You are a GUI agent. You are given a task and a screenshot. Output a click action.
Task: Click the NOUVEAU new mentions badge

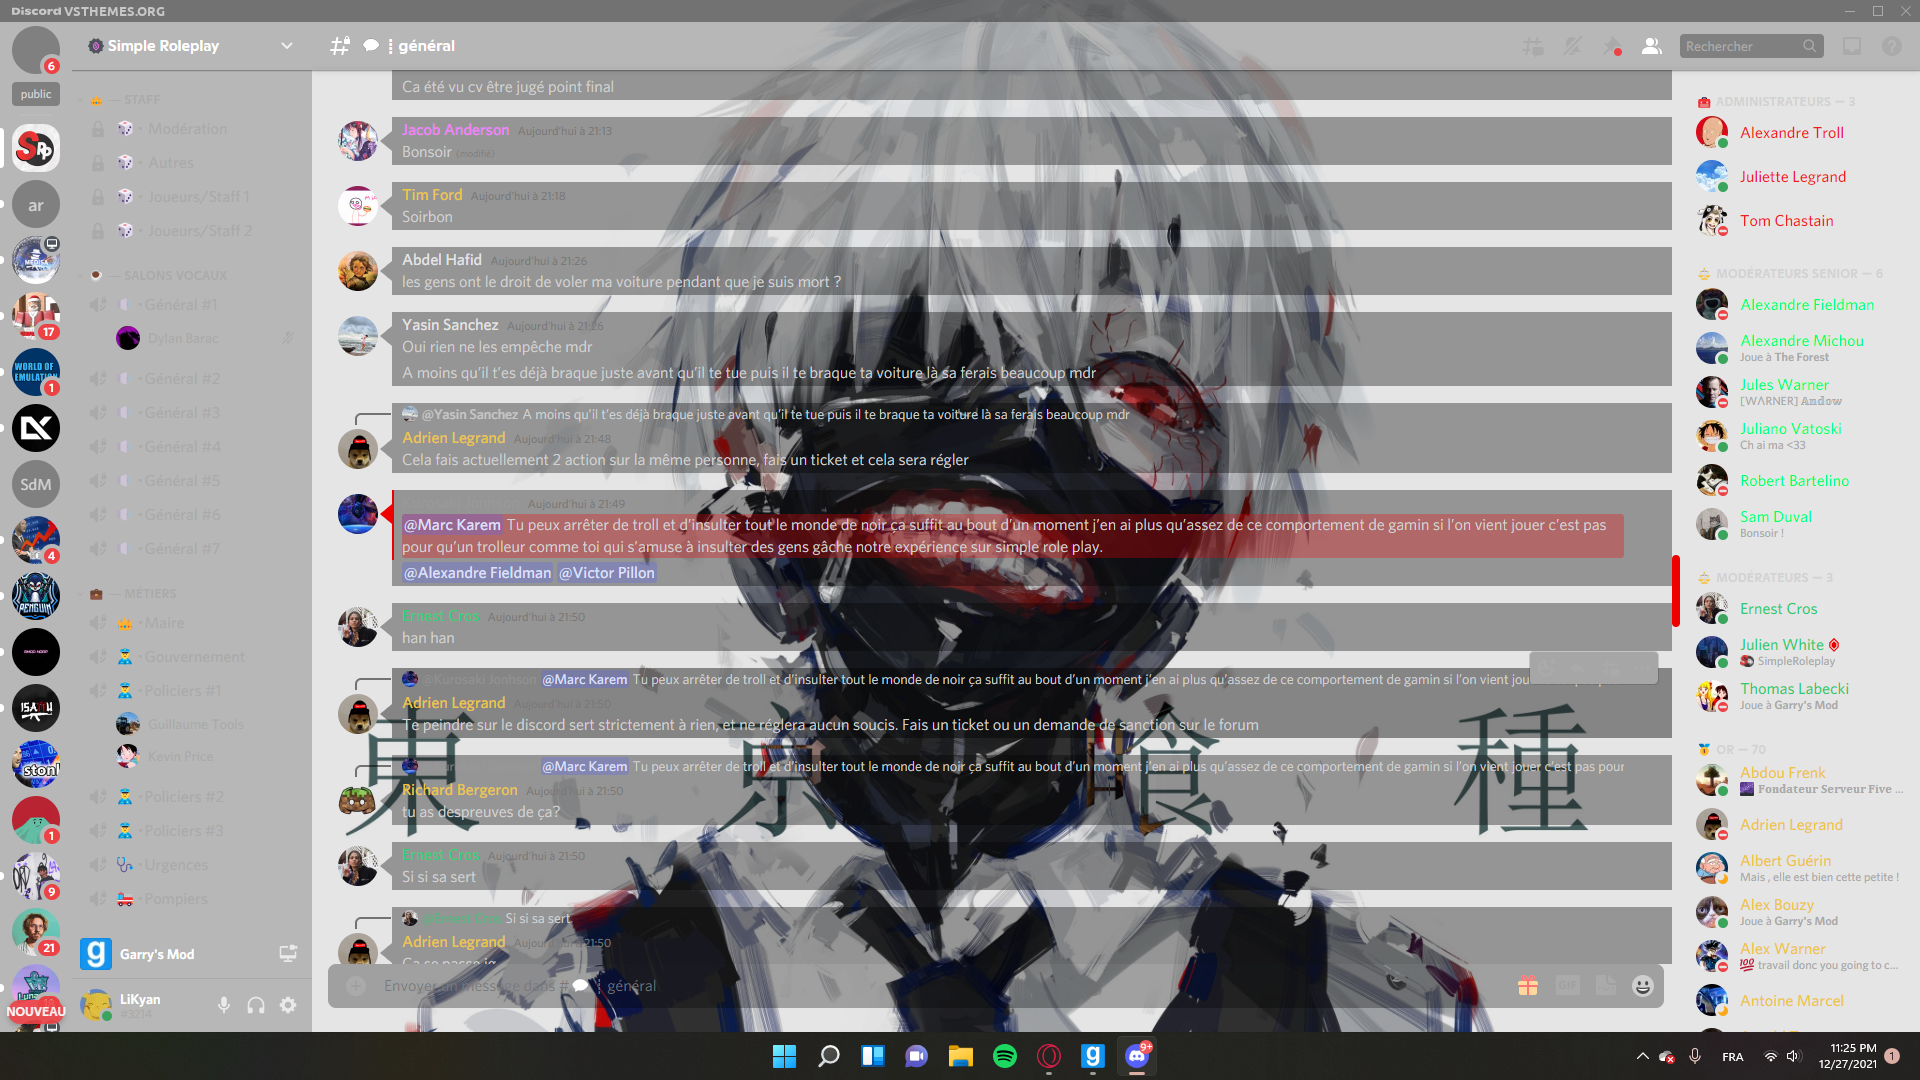(x=36, y=1011)
